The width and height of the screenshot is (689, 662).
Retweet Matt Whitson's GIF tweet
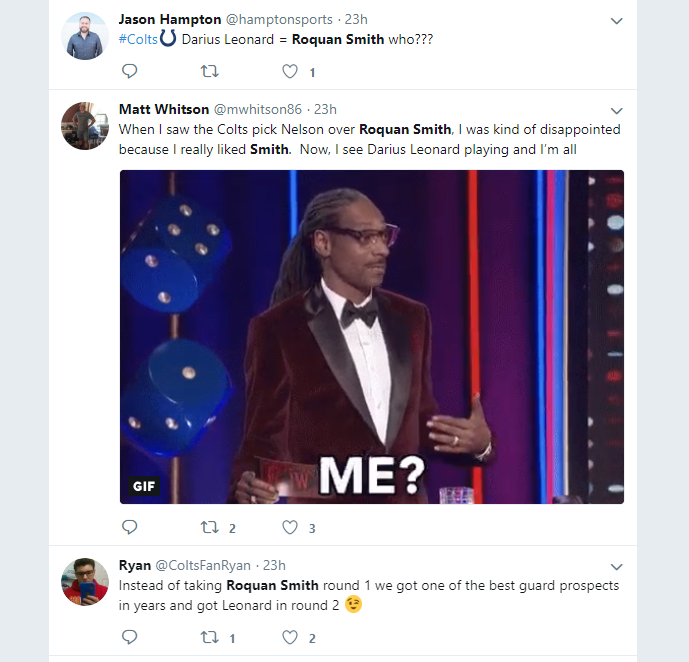(210, 527)
